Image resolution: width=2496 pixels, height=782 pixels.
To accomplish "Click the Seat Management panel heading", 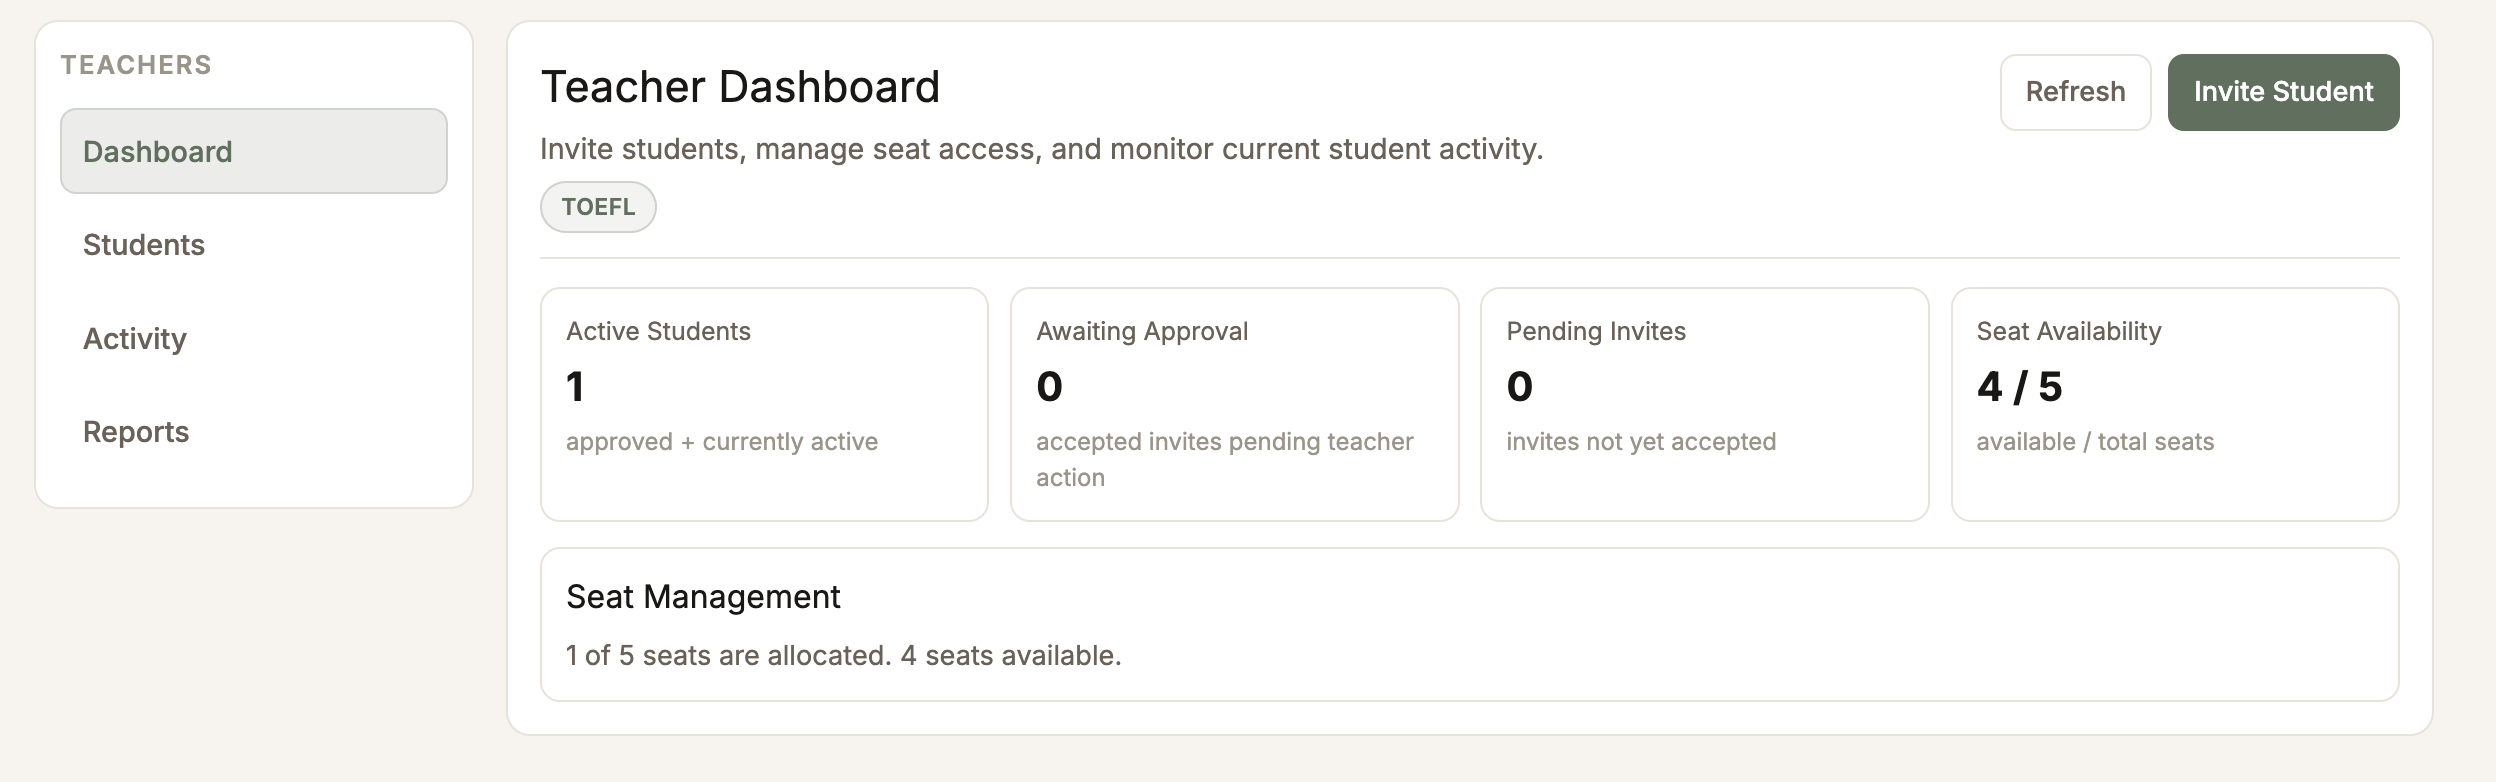I will [x=704, y=596].
